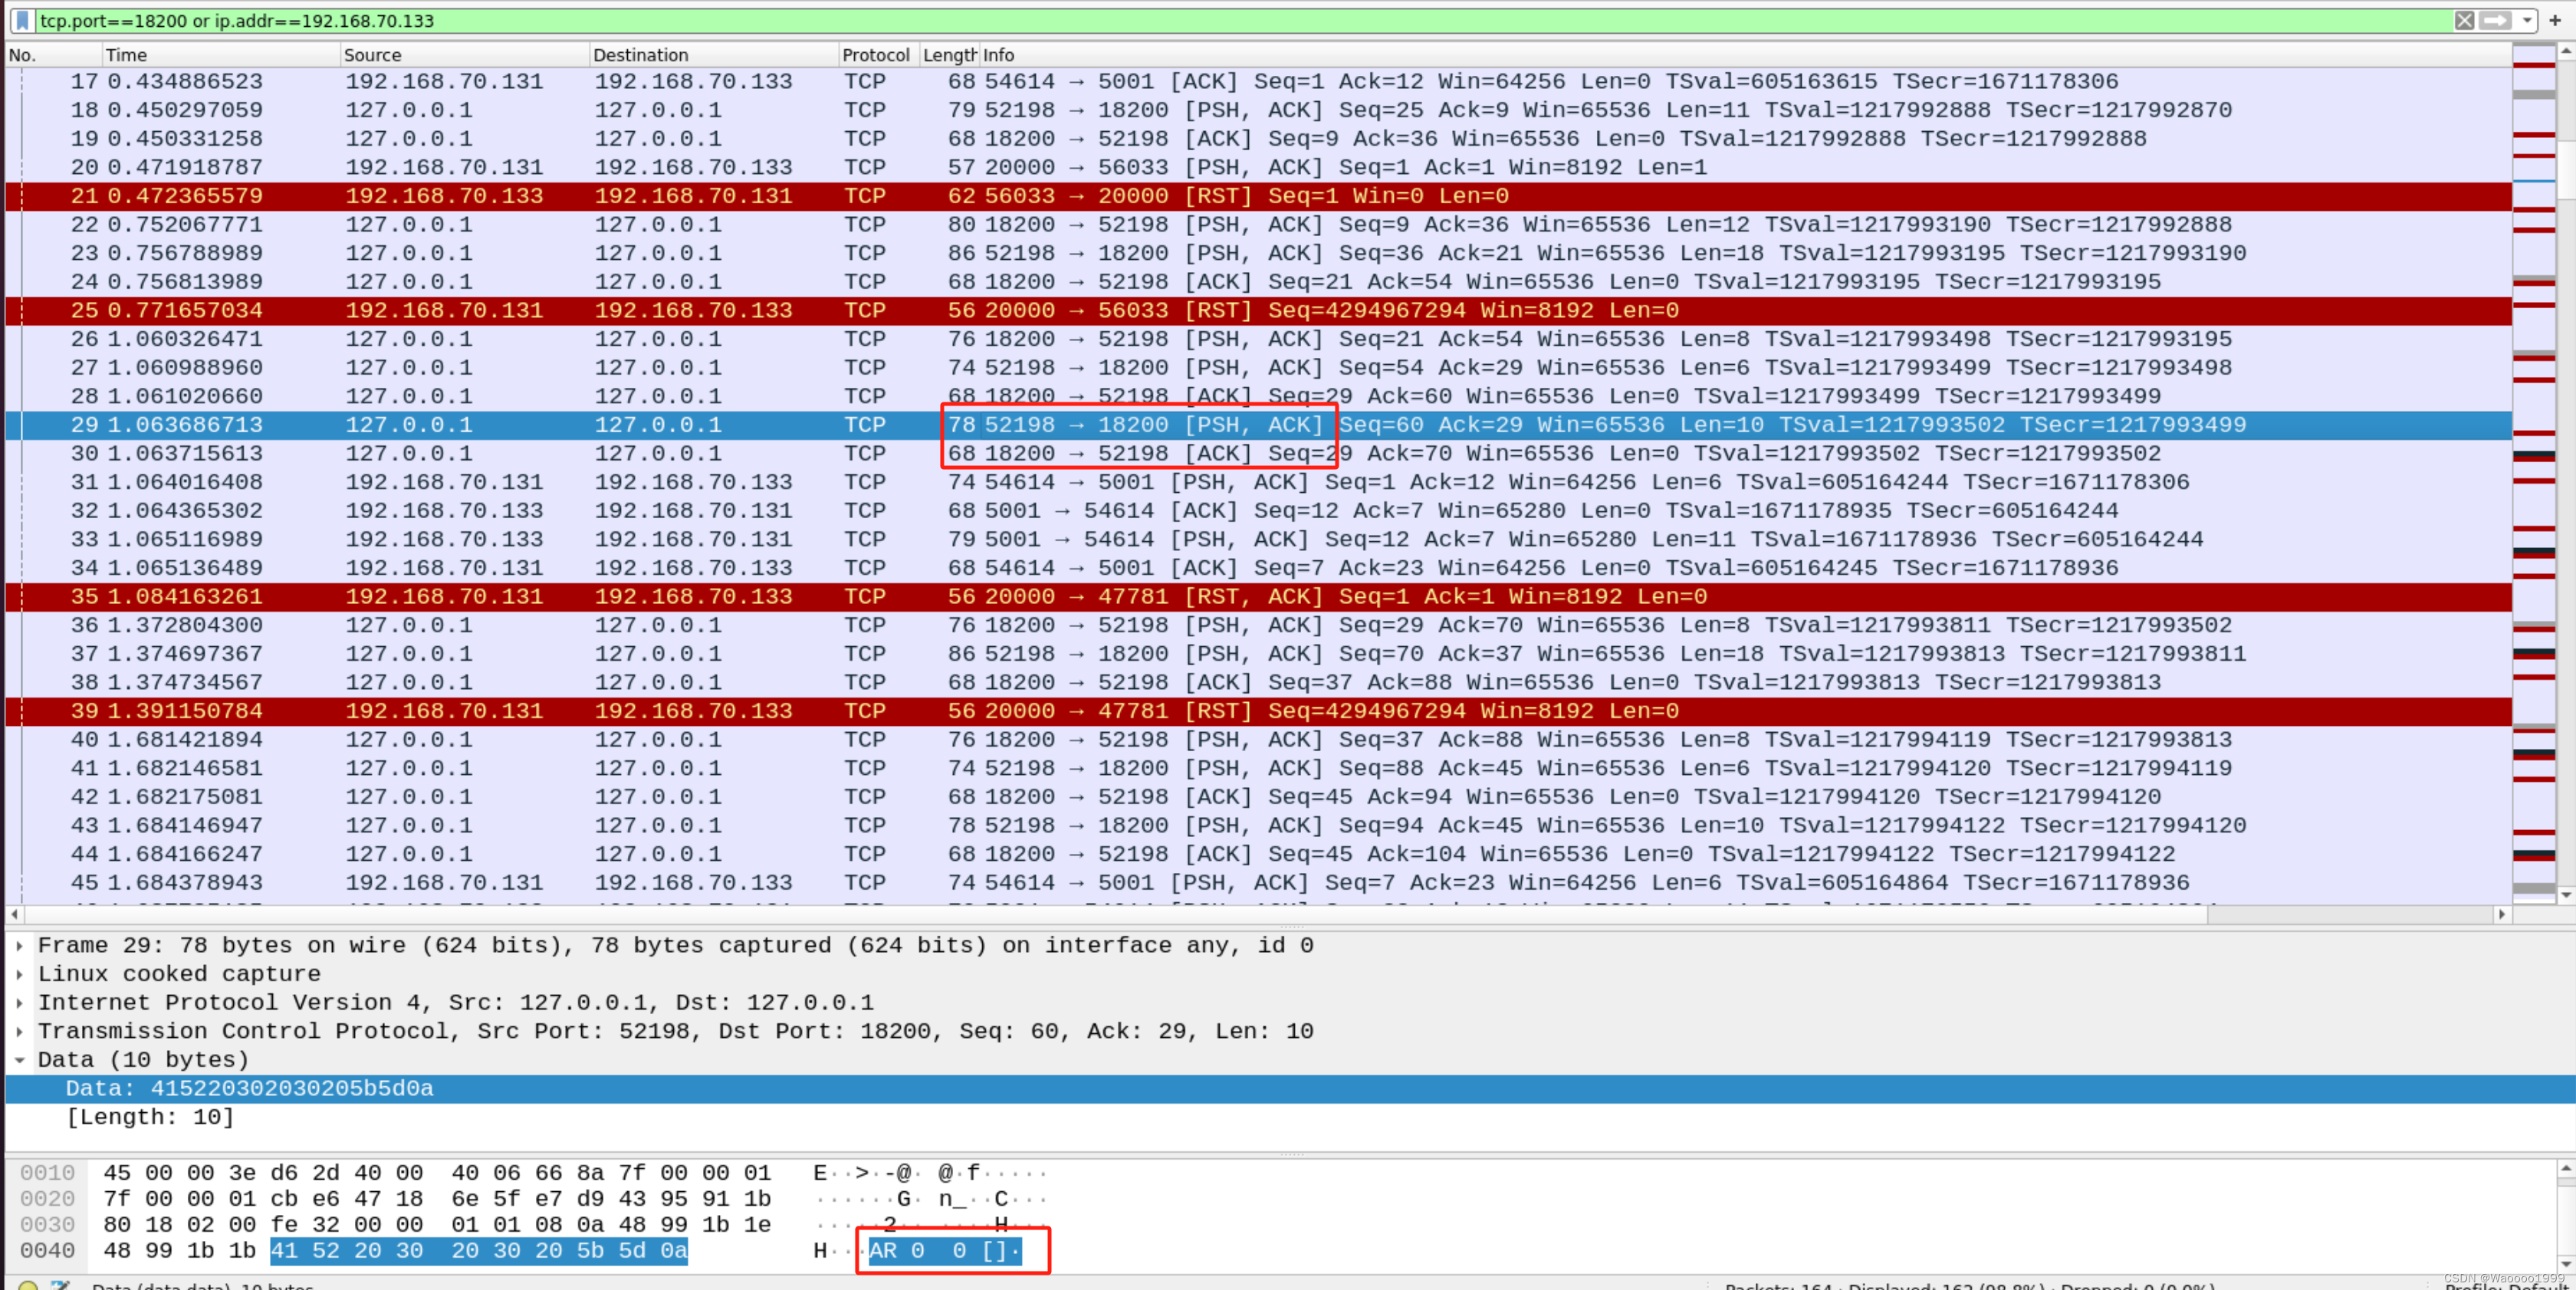Click highlighted packet 29 row
This screenshot has height=1290, width=2576.
click(1258, 425)
